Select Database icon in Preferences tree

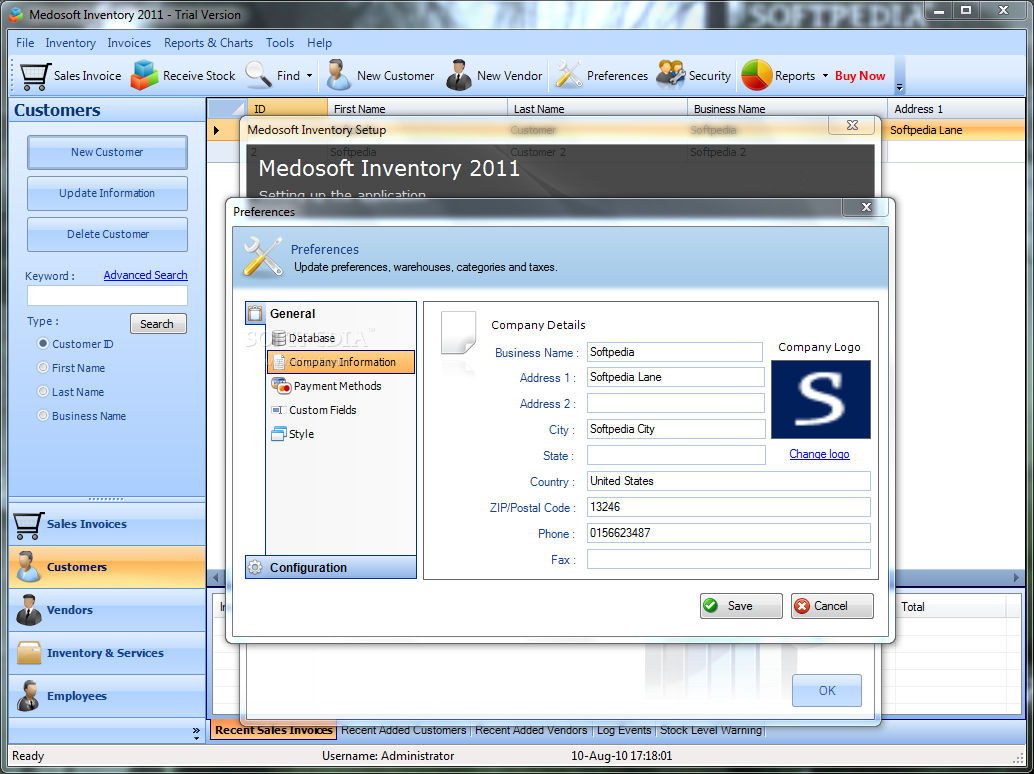[278, 338]
